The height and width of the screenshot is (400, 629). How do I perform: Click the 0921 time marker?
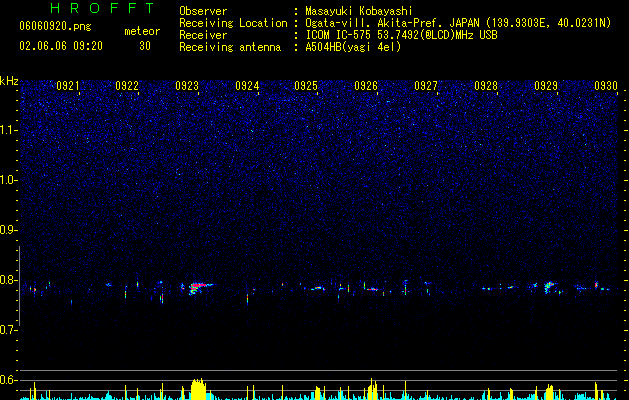pos(68,86)
